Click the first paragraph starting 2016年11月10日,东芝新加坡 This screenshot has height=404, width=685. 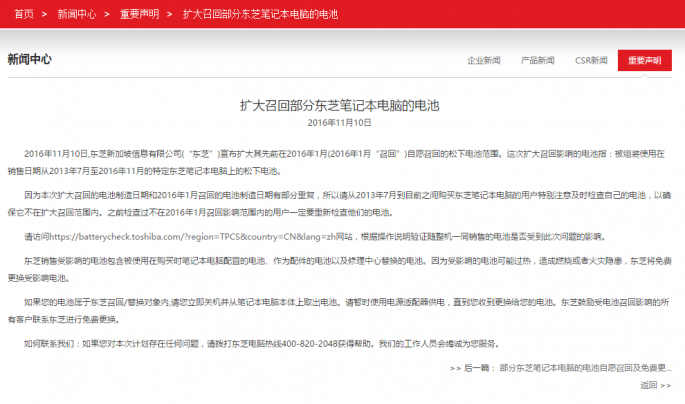336,162
